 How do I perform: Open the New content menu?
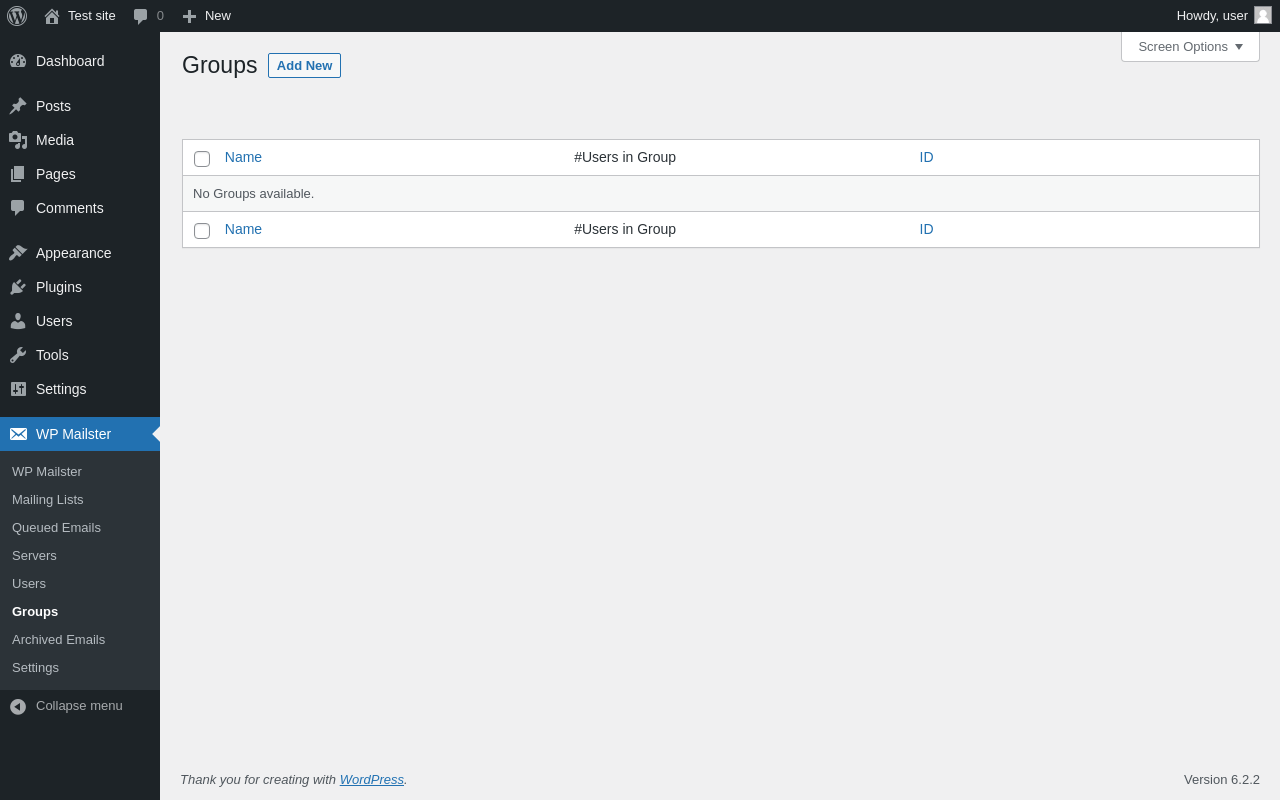point(206,16)
